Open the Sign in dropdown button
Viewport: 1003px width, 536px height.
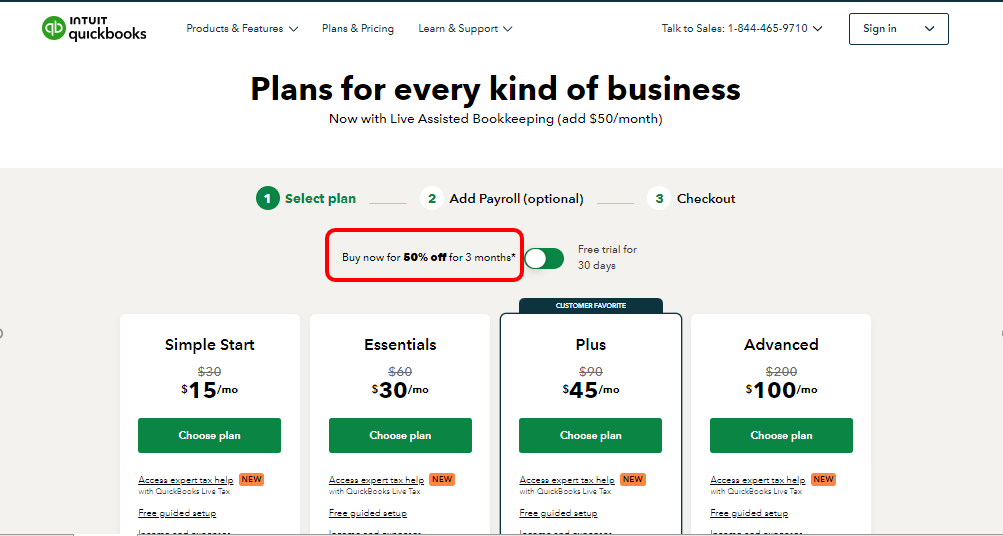pyautogui.click(x=898, y=29)
